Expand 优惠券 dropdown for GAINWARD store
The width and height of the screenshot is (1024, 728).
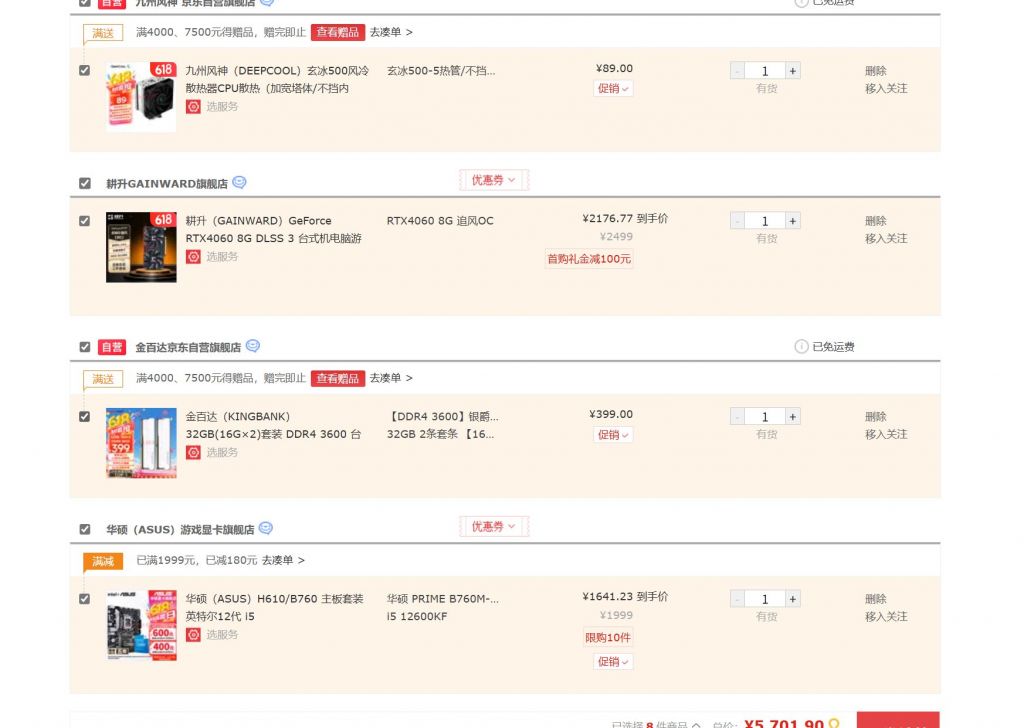point(494,180)
